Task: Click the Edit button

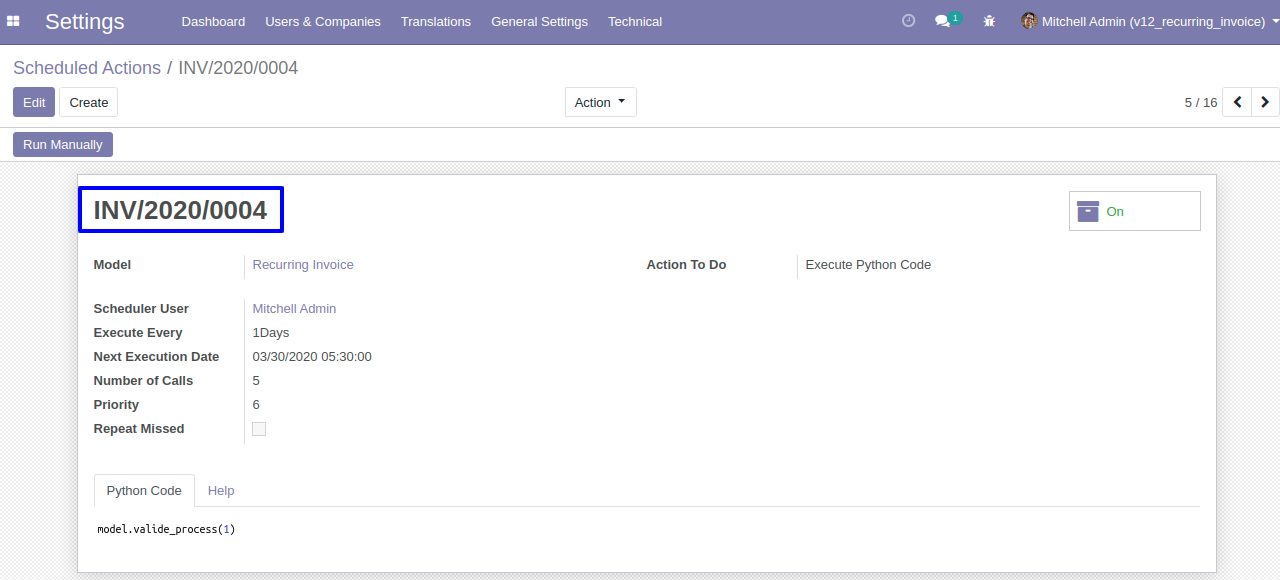Action: click(x=34, y=102)
